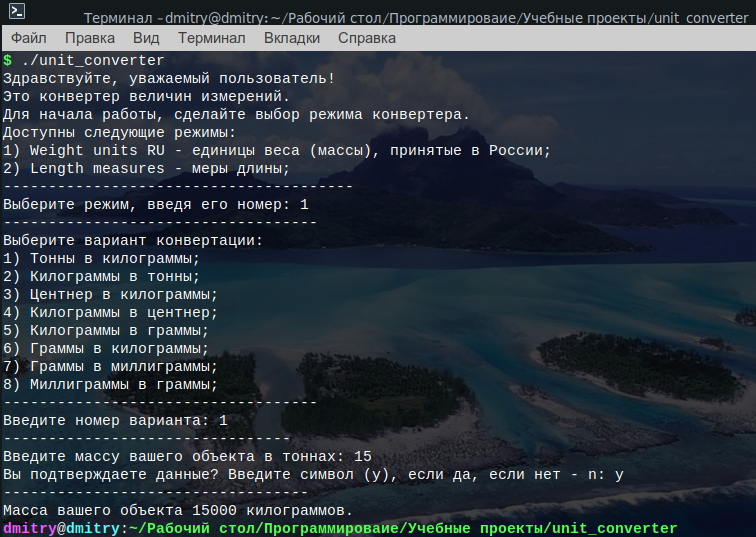This screenshot has height=537, width=756.
Task: Click the '6) Граммы в килограммы;' line
Action: click(106, 348)
